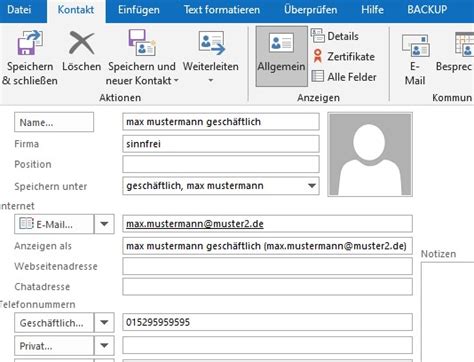The height and width of the screenshot is (362, 474).
Task: Show Alle Felder view
Action: (x=344, y=77)
